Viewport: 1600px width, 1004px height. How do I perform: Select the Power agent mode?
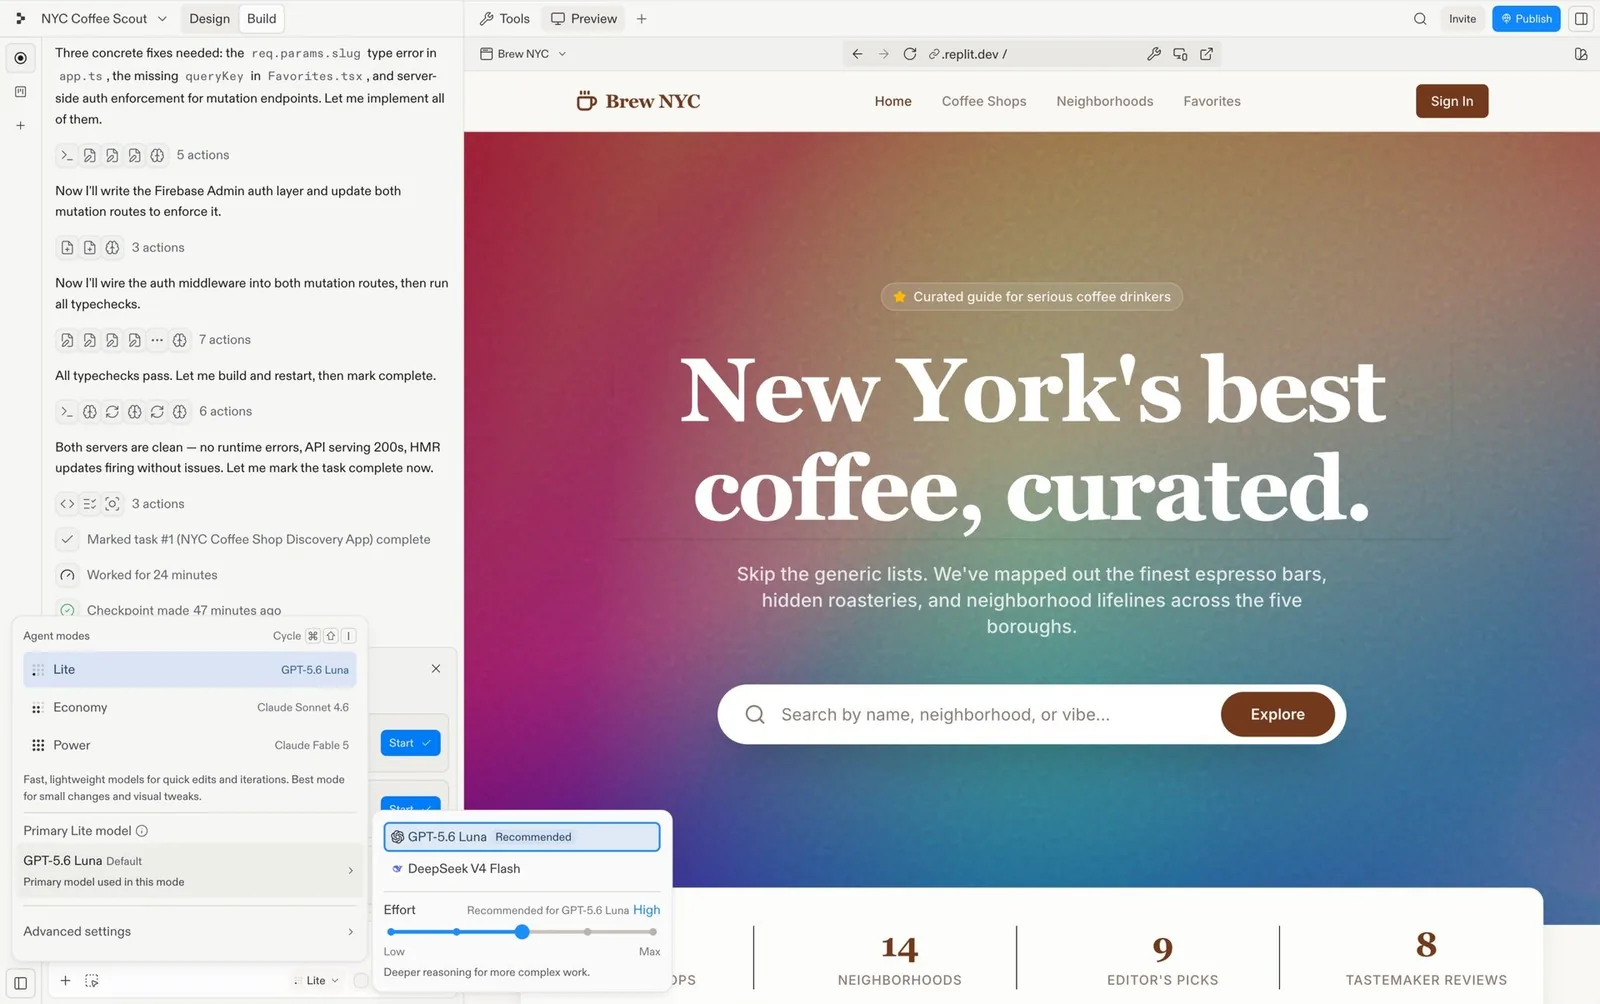pyautogui.click(x=190, y=745)
